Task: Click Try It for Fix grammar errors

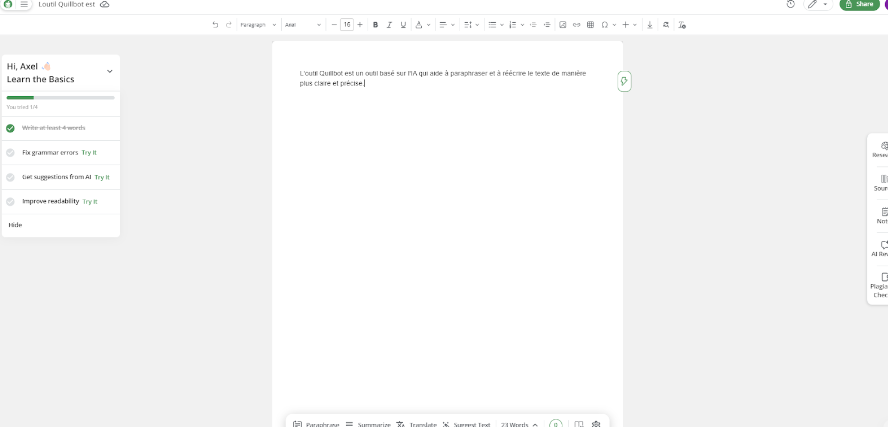Action: 89,153
